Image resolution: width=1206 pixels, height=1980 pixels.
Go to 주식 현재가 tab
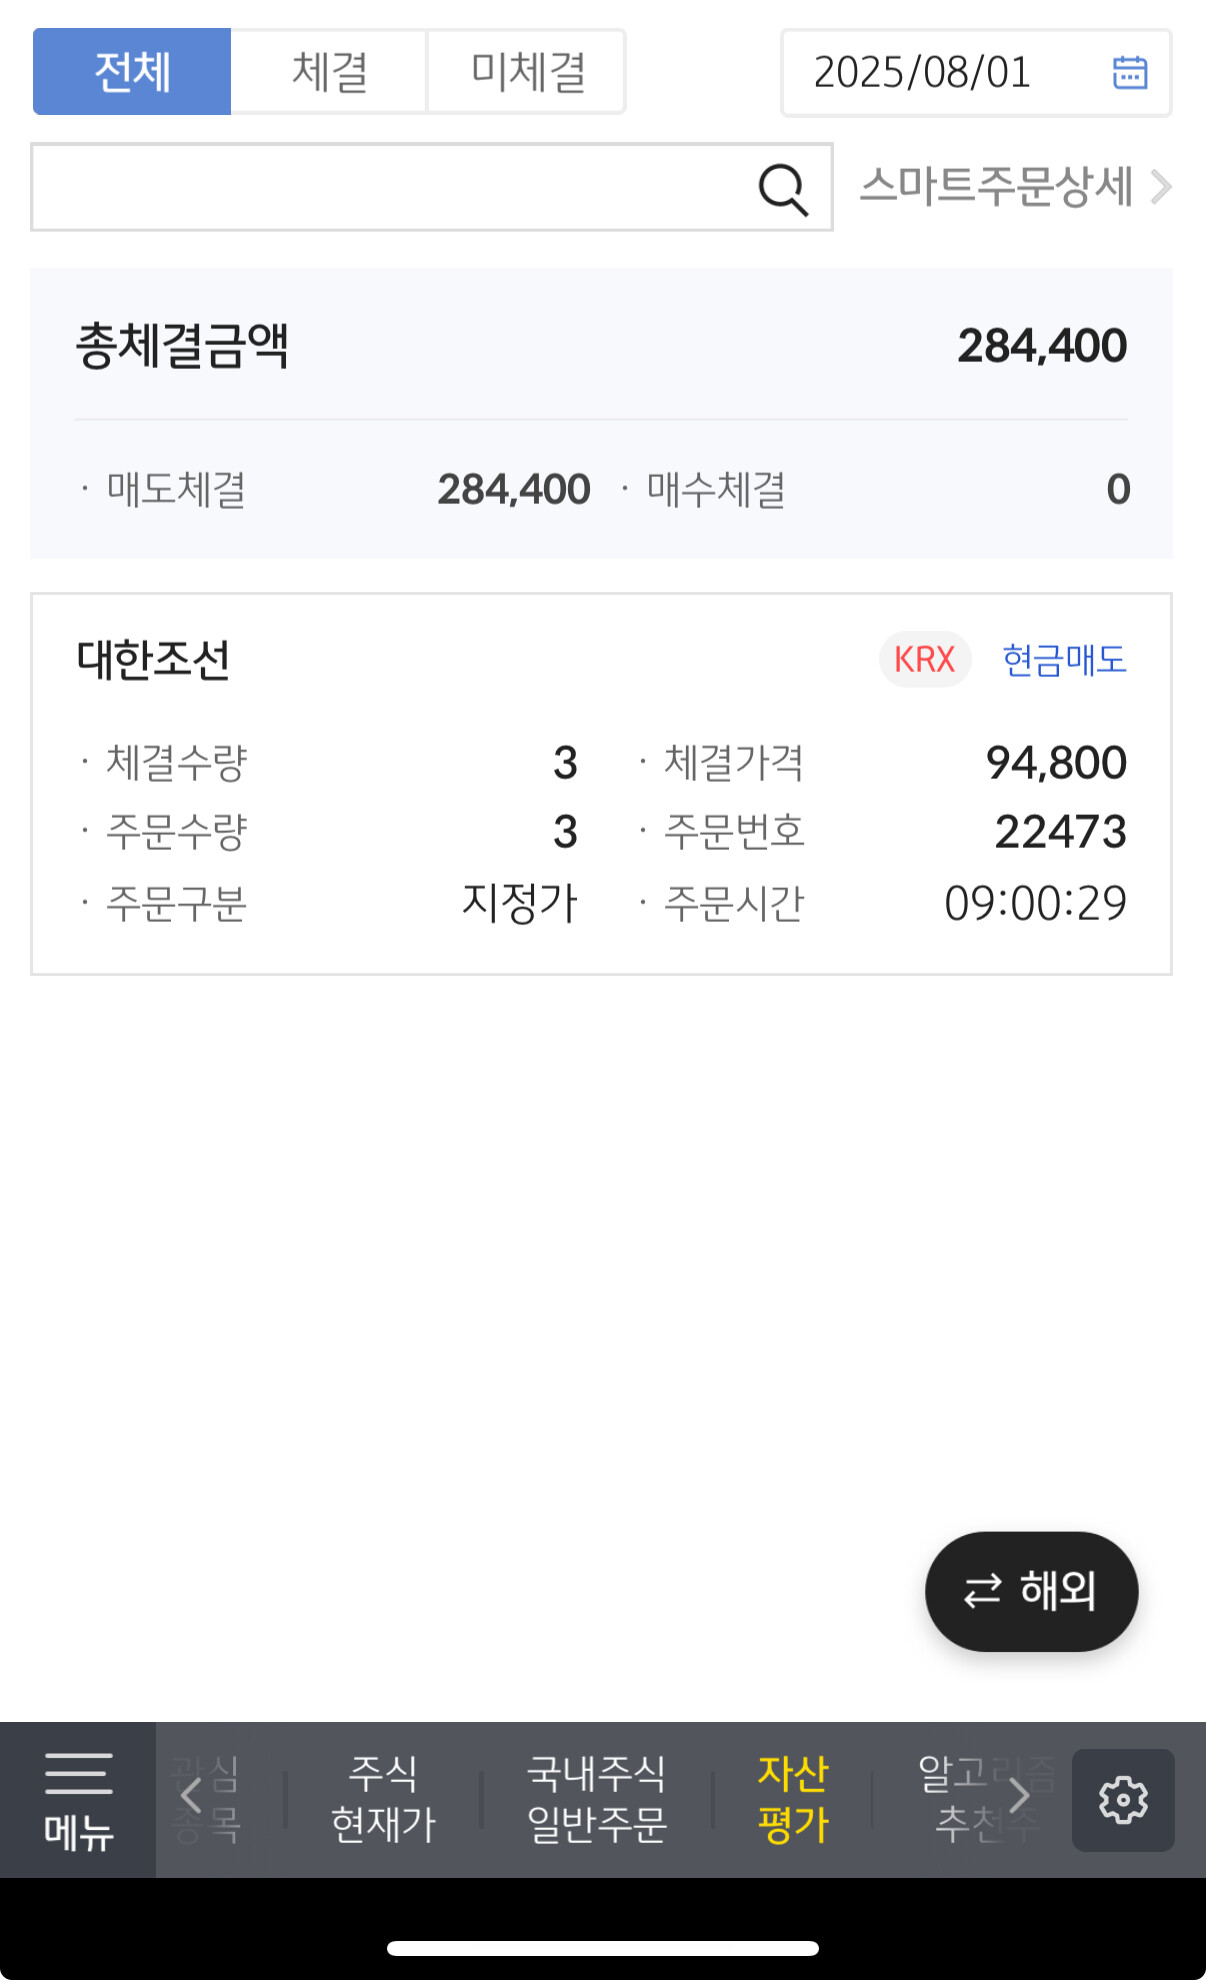pos(383,1800)
